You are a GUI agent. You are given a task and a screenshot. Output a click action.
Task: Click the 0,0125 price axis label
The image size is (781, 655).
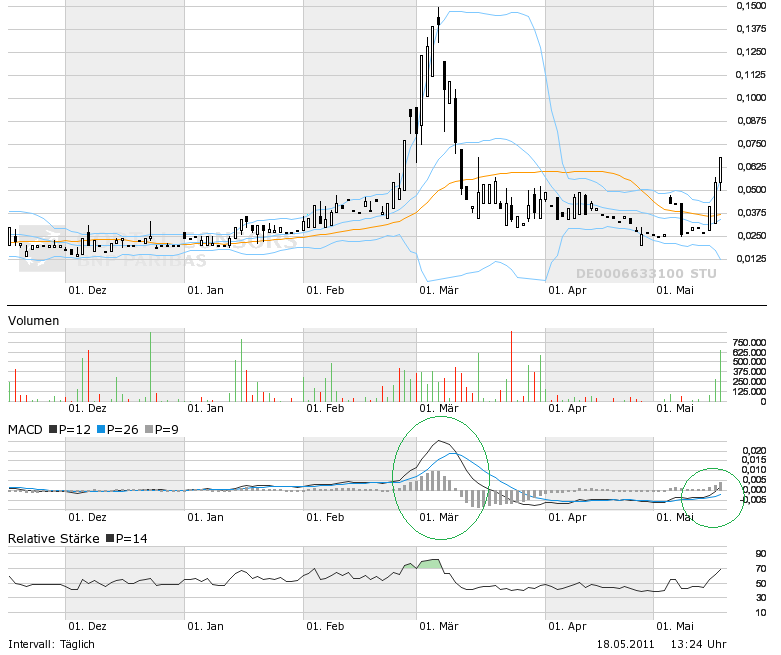click(x=751, y=259)
